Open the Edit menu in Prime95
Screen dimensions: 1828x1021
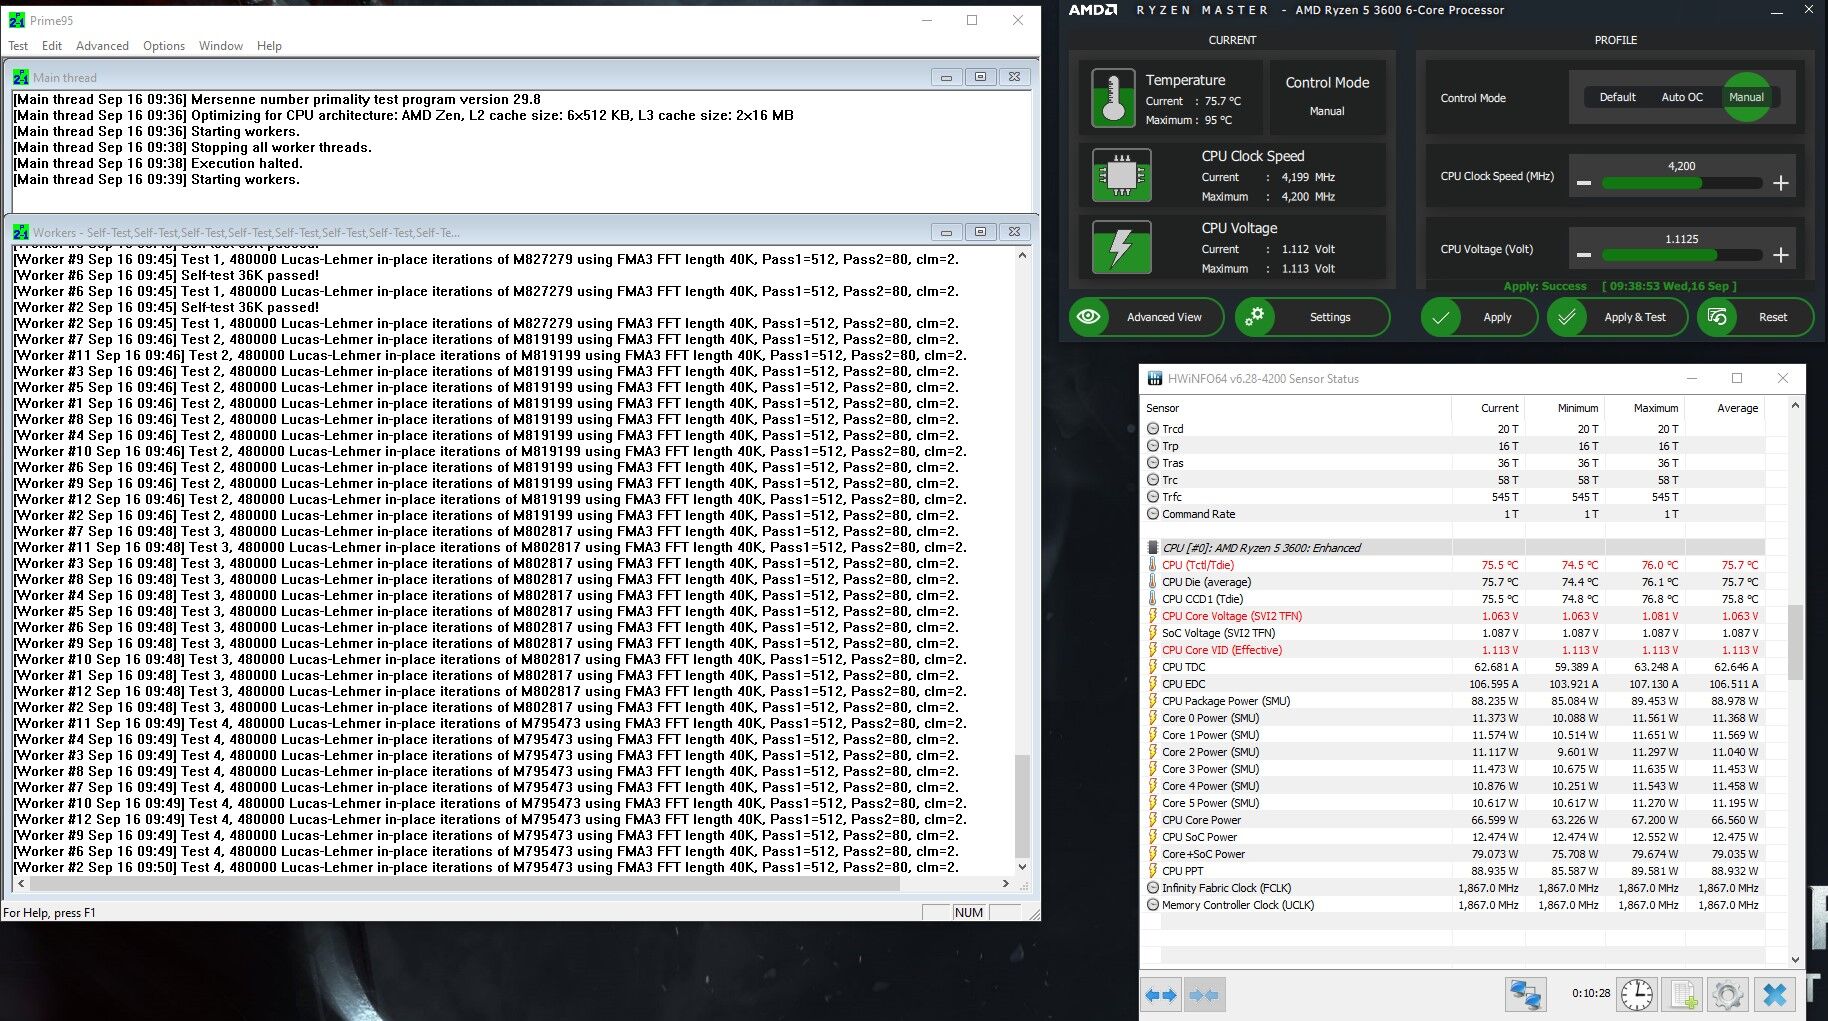pyautogui.click(x=52, y=46)
